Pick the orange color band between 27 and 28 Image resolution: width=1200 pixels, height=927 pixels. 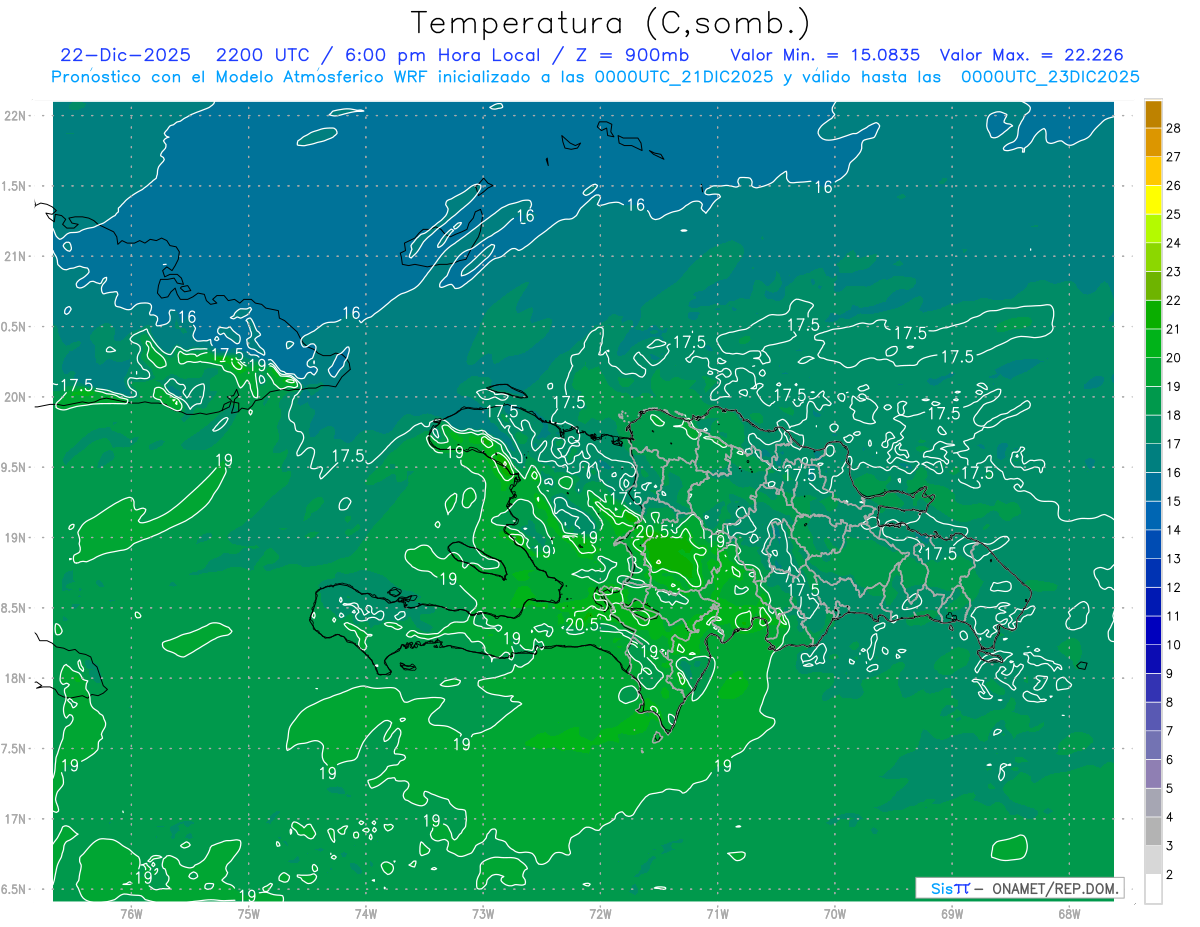[1153, 143]
